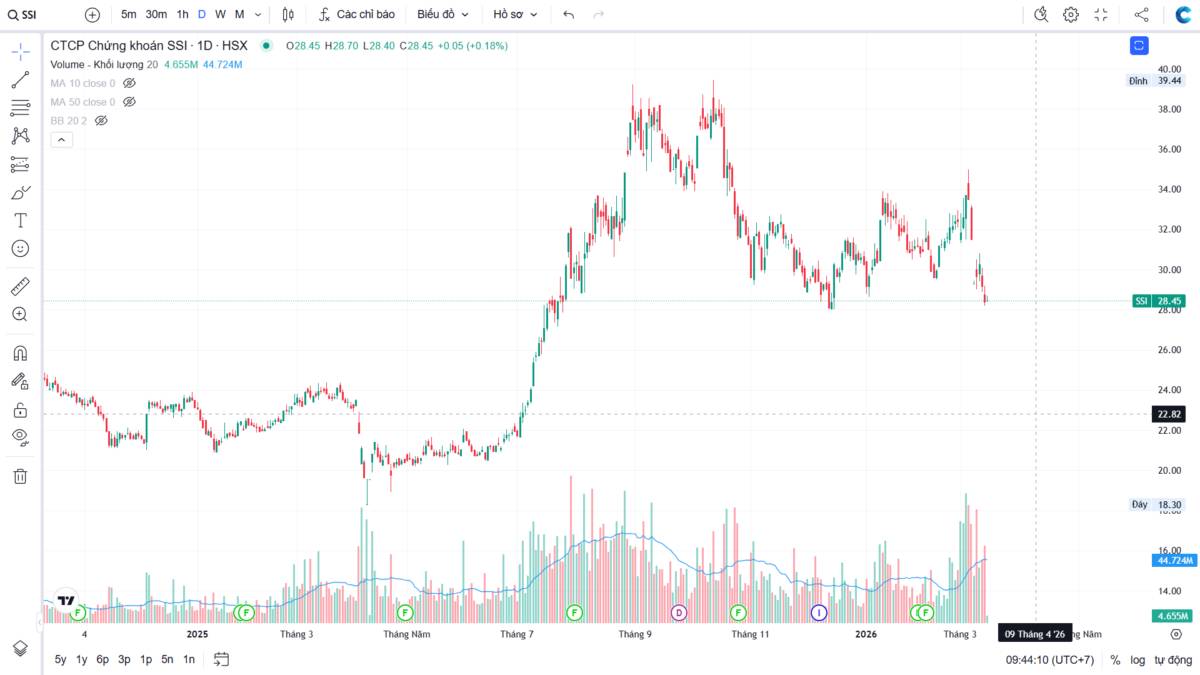Click the blue C logo icon
The height and width of the screenshot is (675, 1200).
1183,15
